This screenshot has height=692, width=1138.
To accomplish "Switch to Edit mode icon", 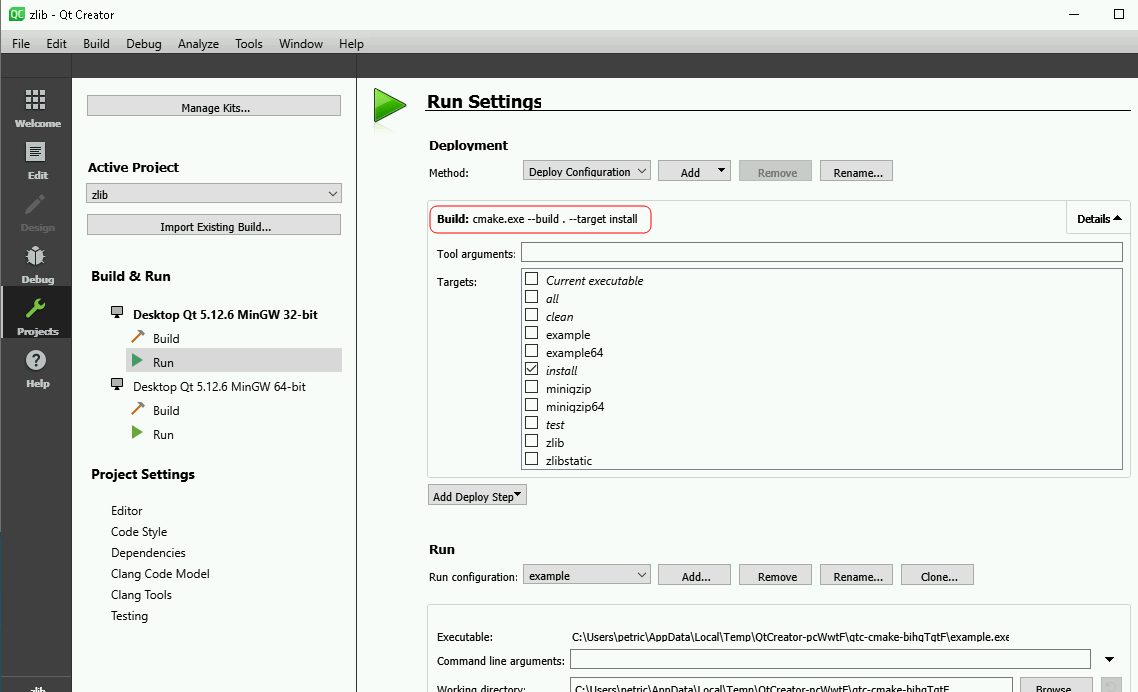I will click(36, 152).
